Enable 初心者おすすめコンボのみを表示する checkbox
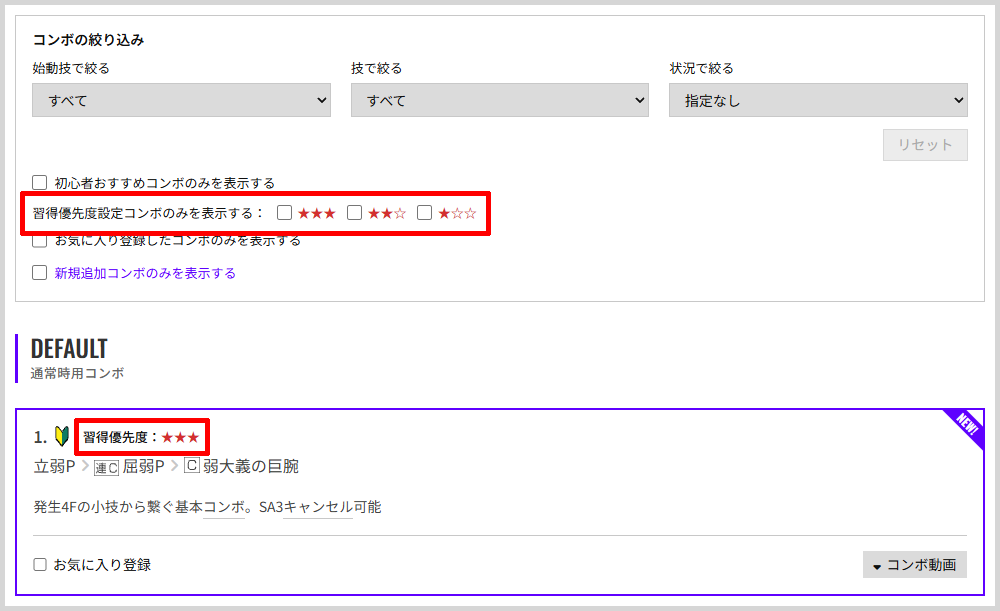The height and width of the screenshot is (611, 1000). (x=40, y=183)
